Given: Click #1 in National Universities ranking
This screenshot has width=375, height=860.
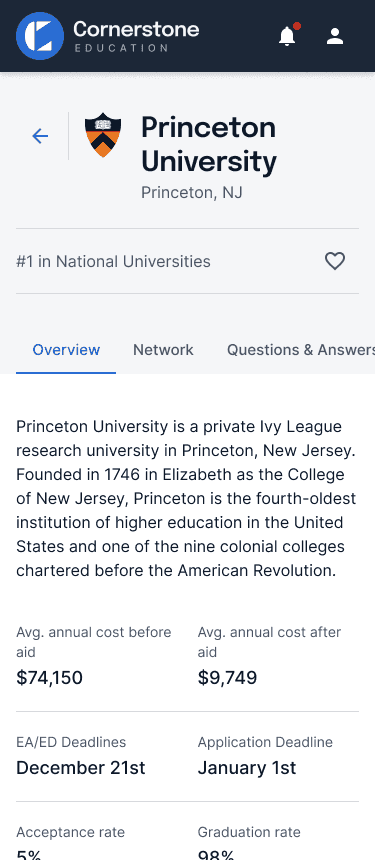Looking at the screenshot, I should pos(113,262).
